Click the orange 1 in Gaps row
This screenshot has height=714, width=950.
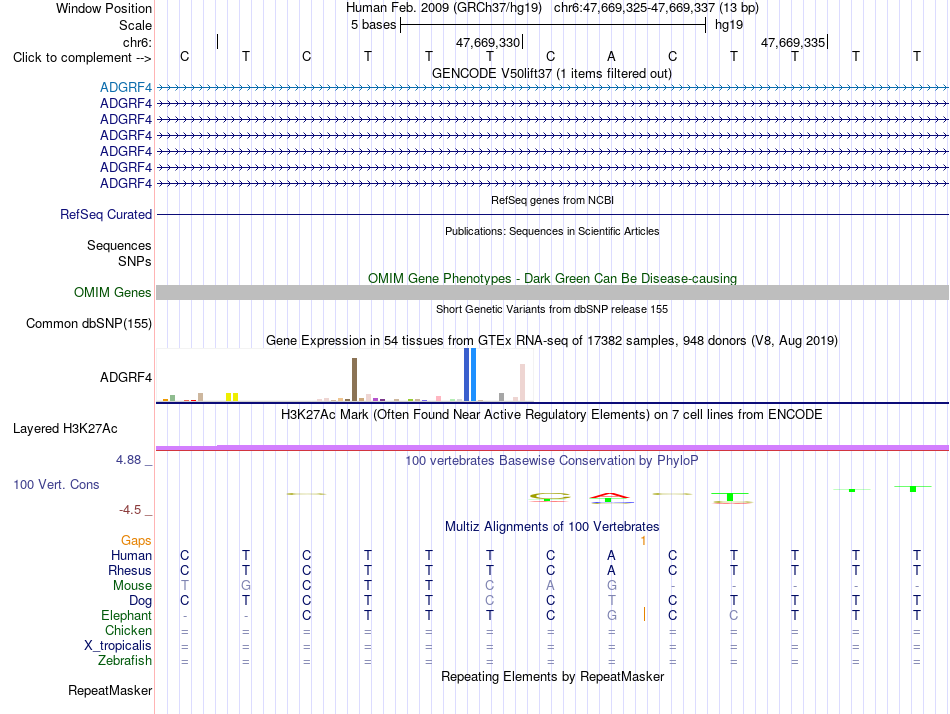click(x=643, y=541)
